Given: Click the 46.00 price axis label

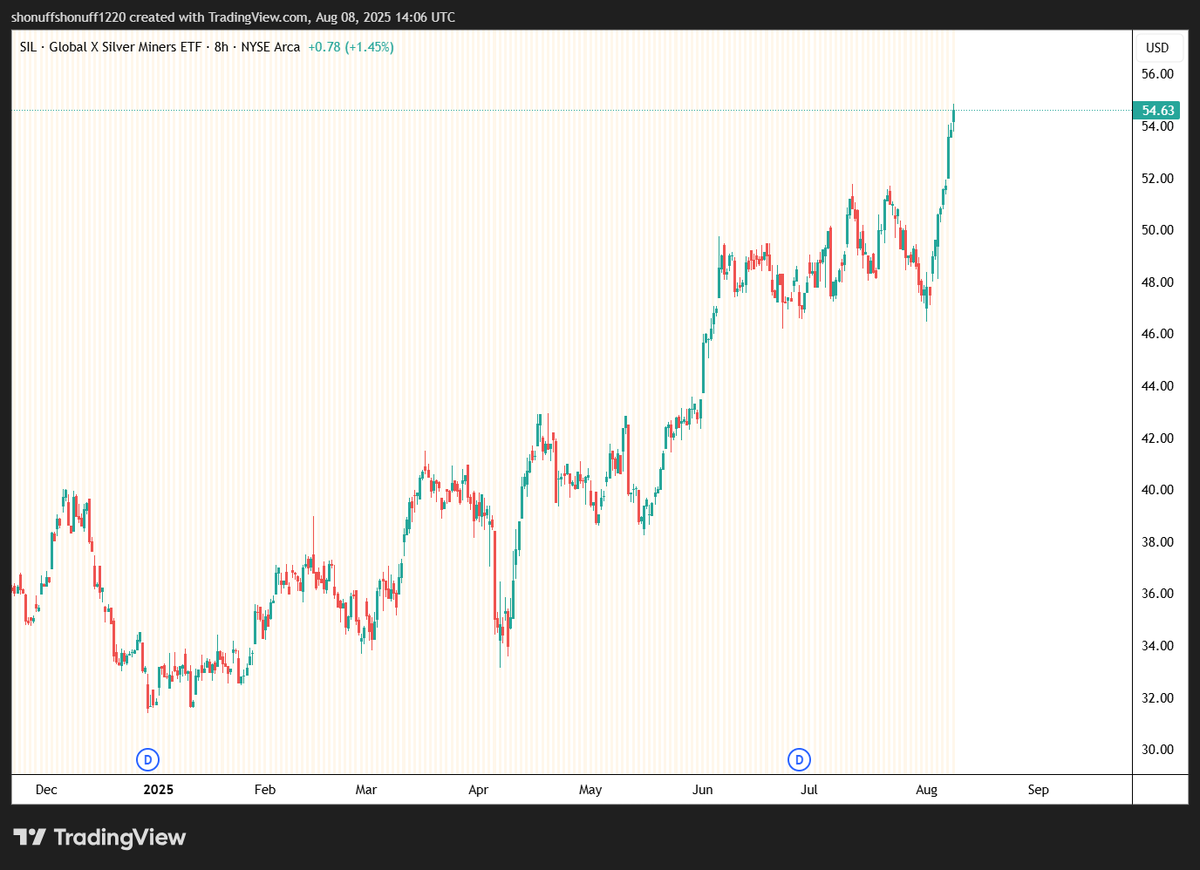Looking at the screenshot, I should click(1158, 334).
